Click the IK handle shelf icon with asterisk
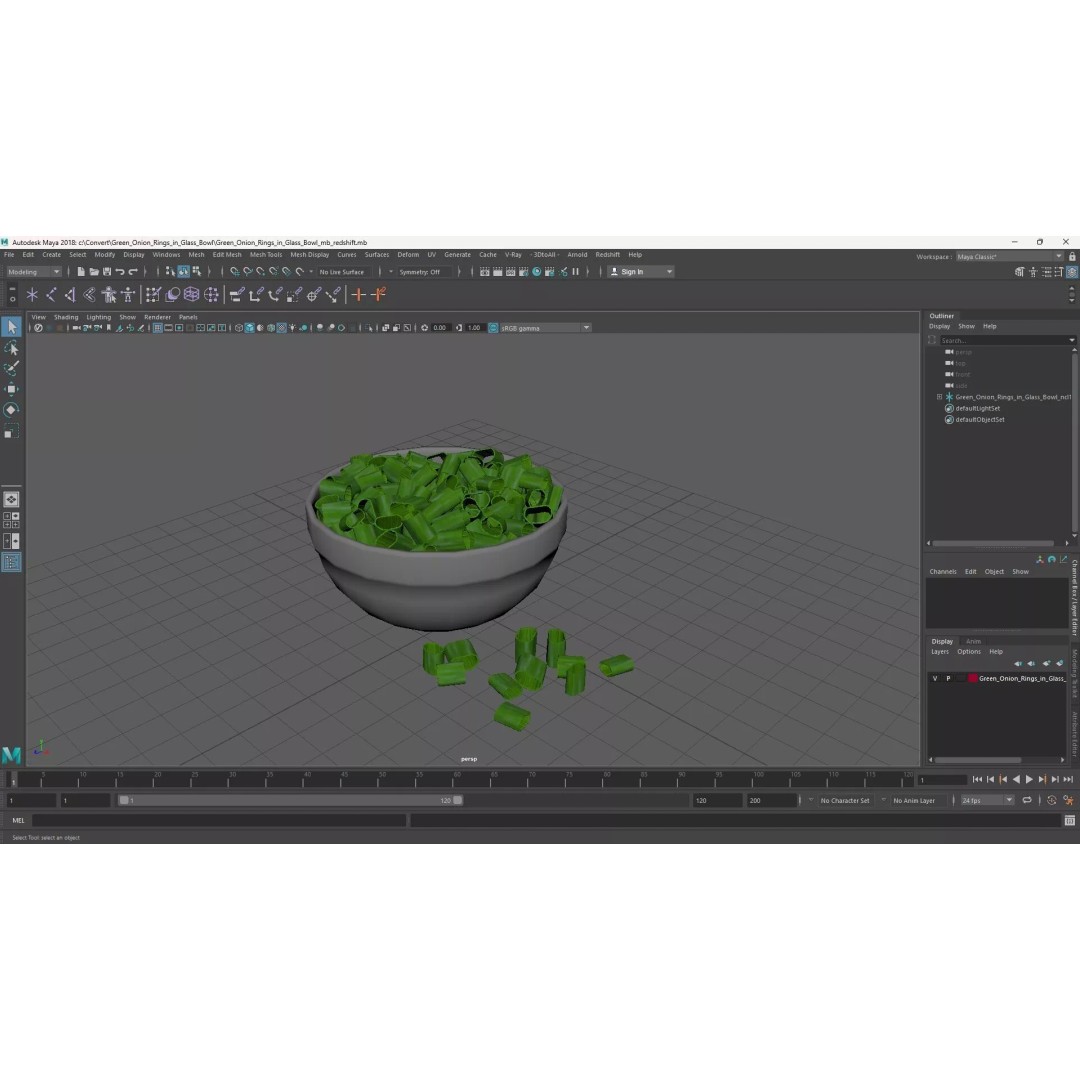 [x=32, y=295]
